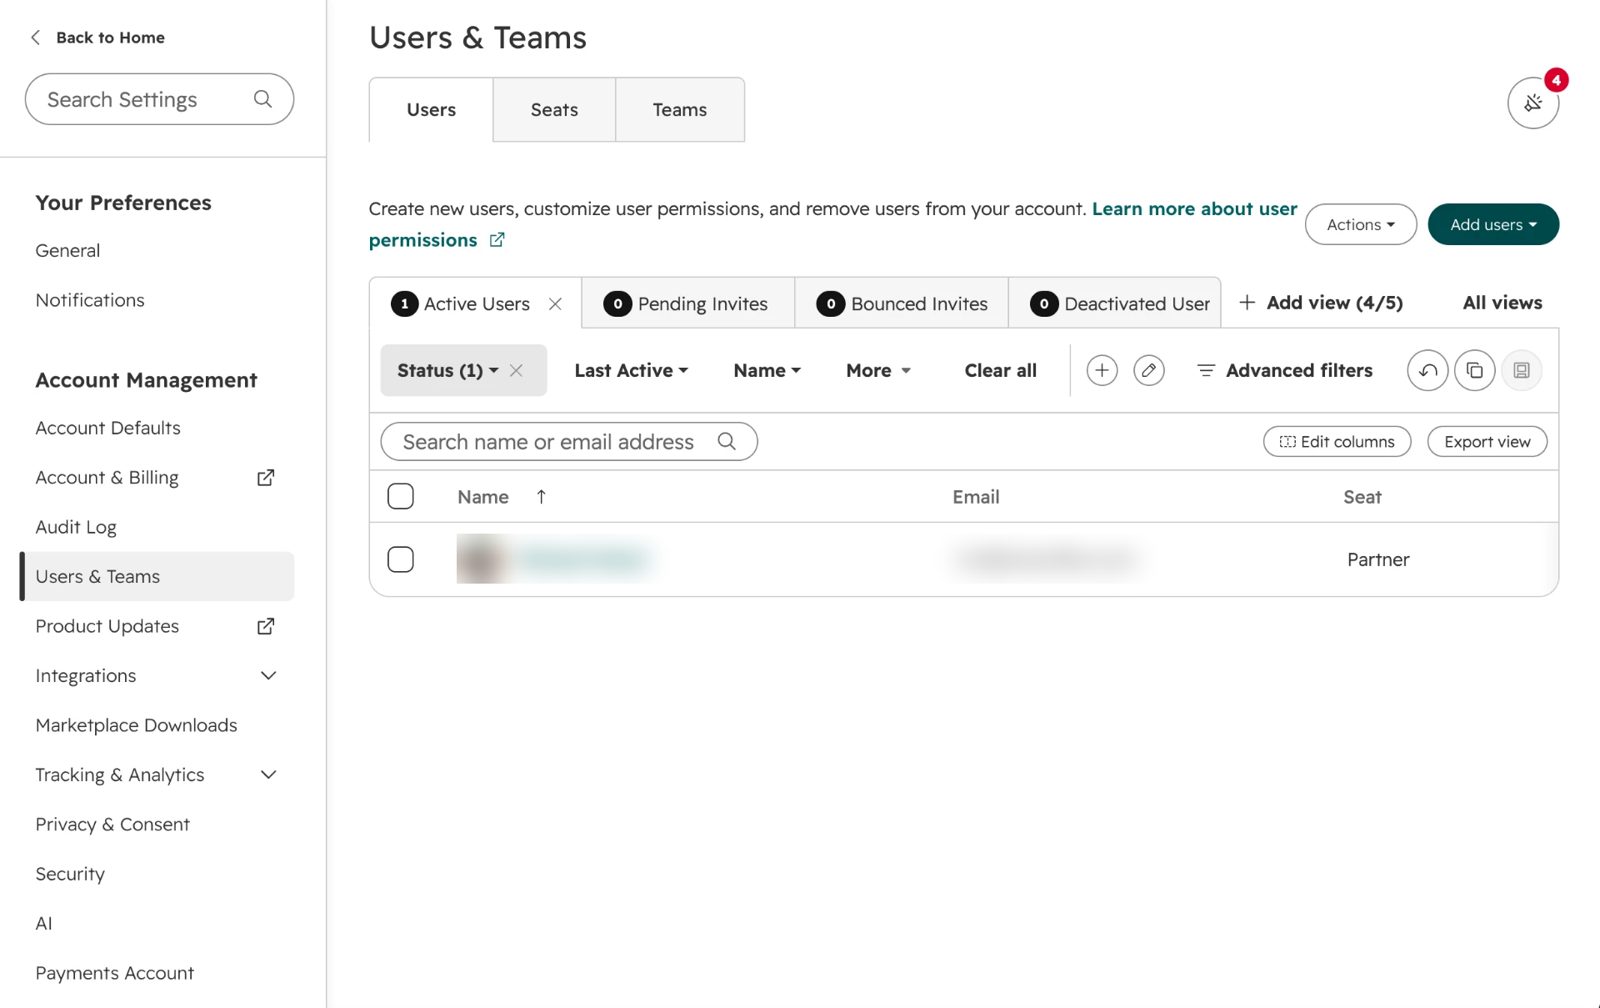1600x1008 pixels.
Task: Click the duplicate view copy icon
Action: coord(1475,370)
